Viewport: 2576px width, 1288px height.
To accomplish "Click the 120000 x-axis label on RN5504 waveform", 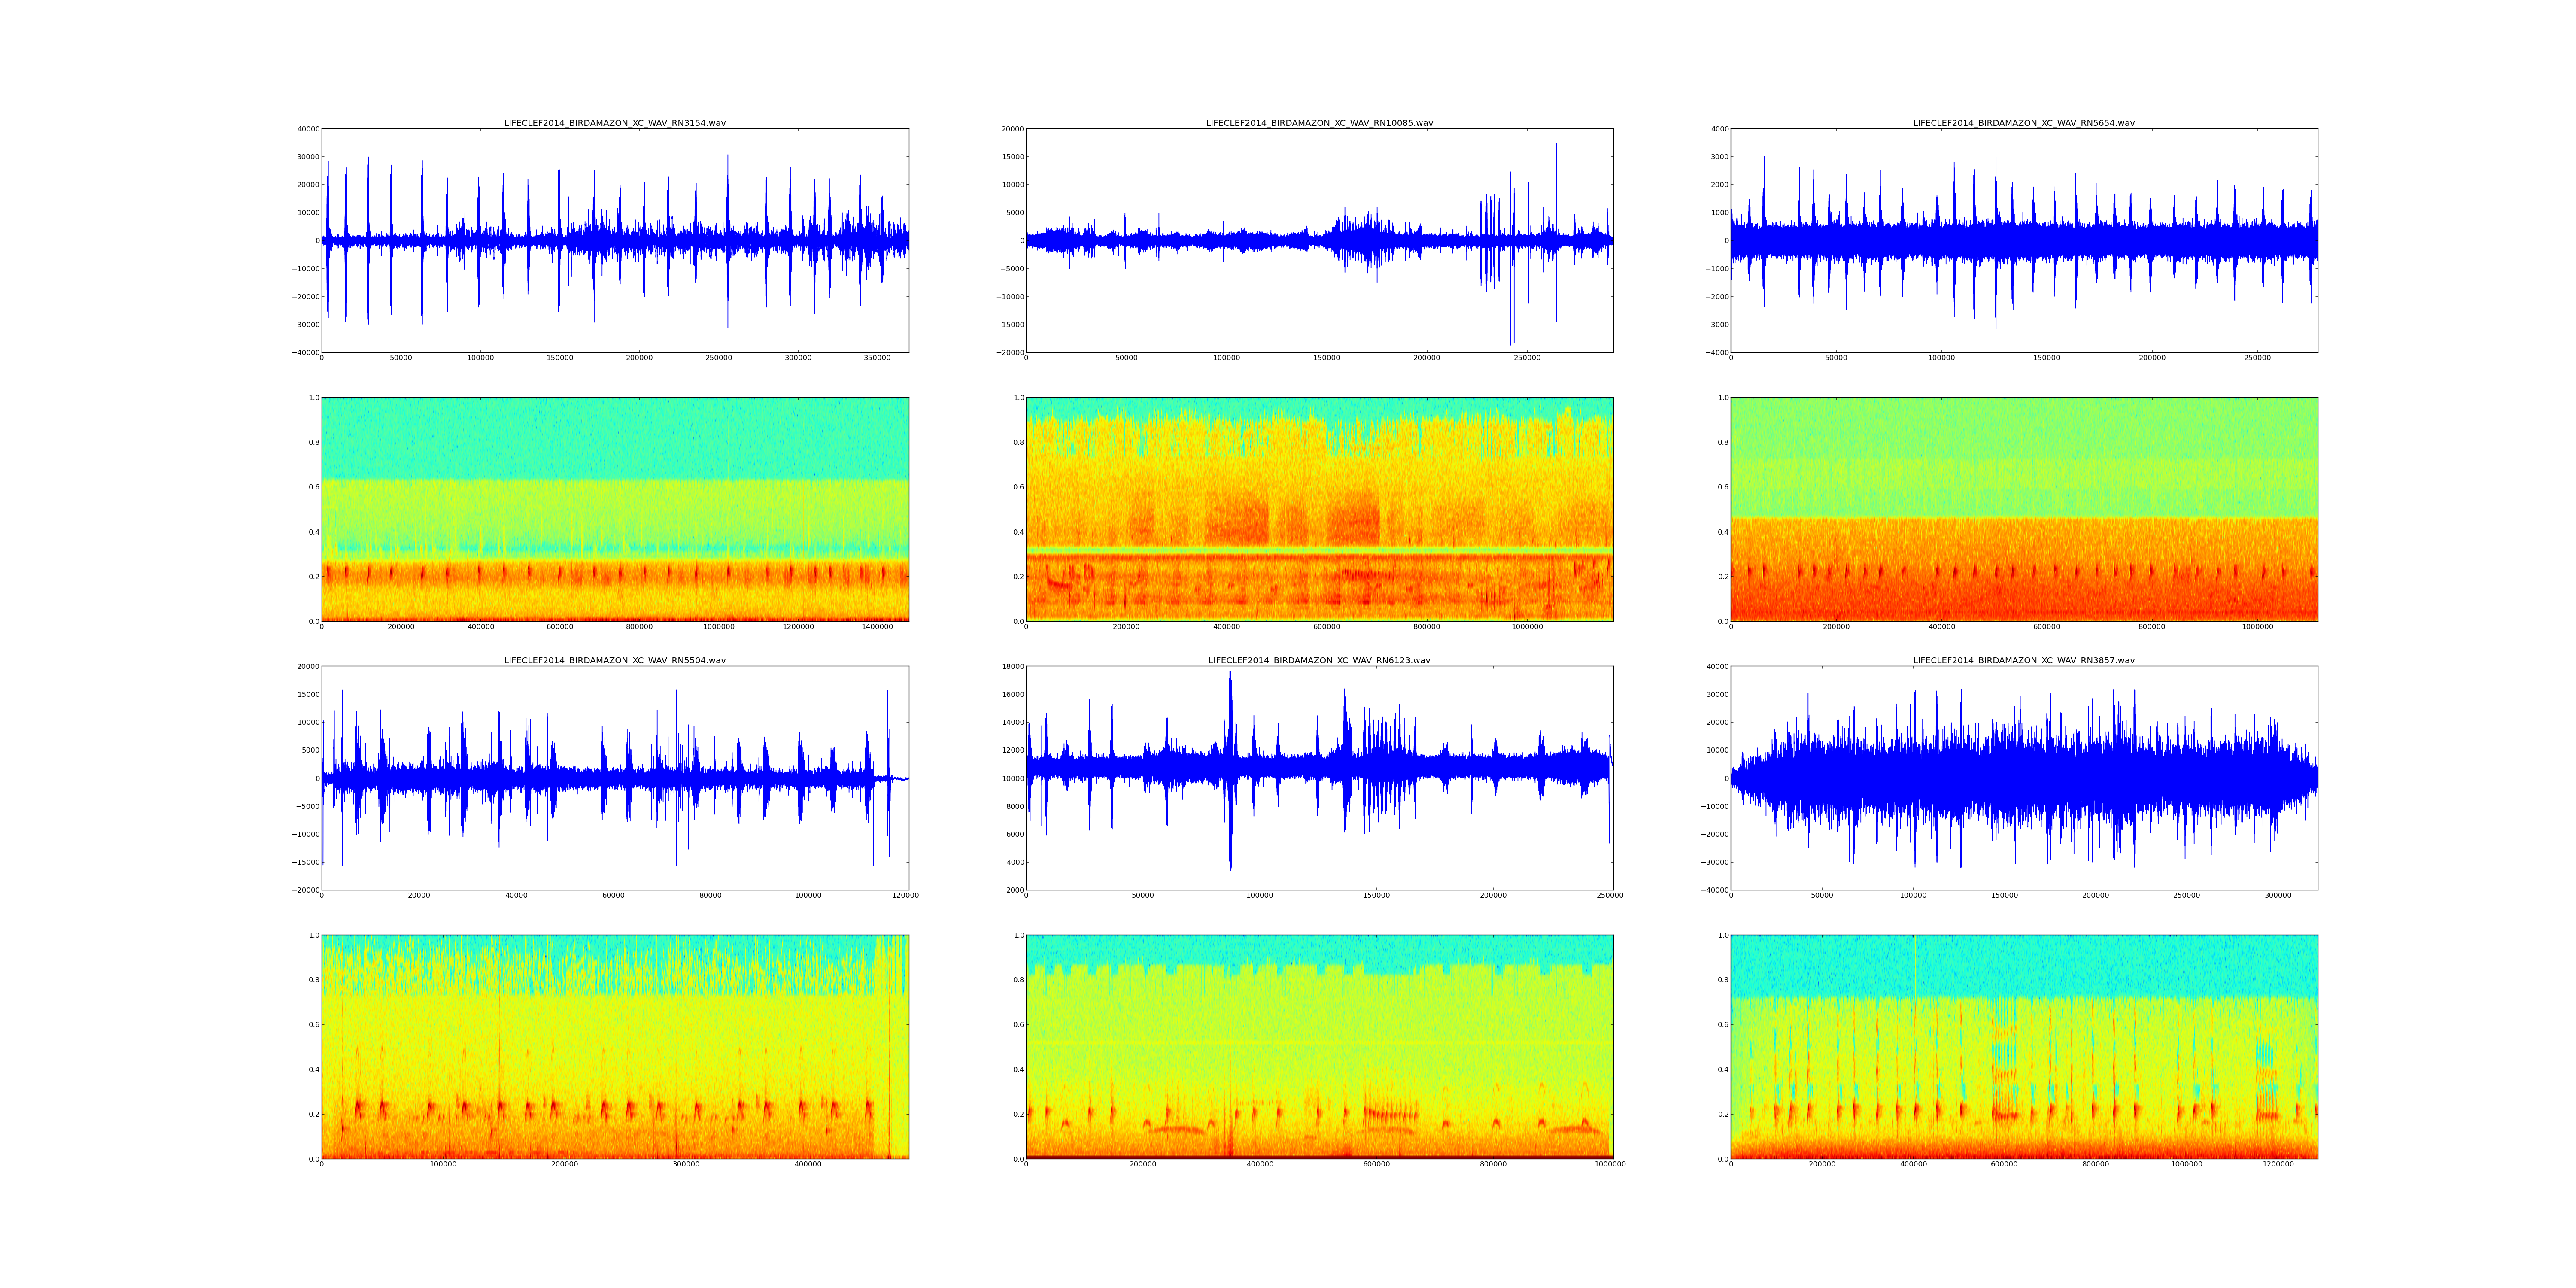I will (905, 896).
